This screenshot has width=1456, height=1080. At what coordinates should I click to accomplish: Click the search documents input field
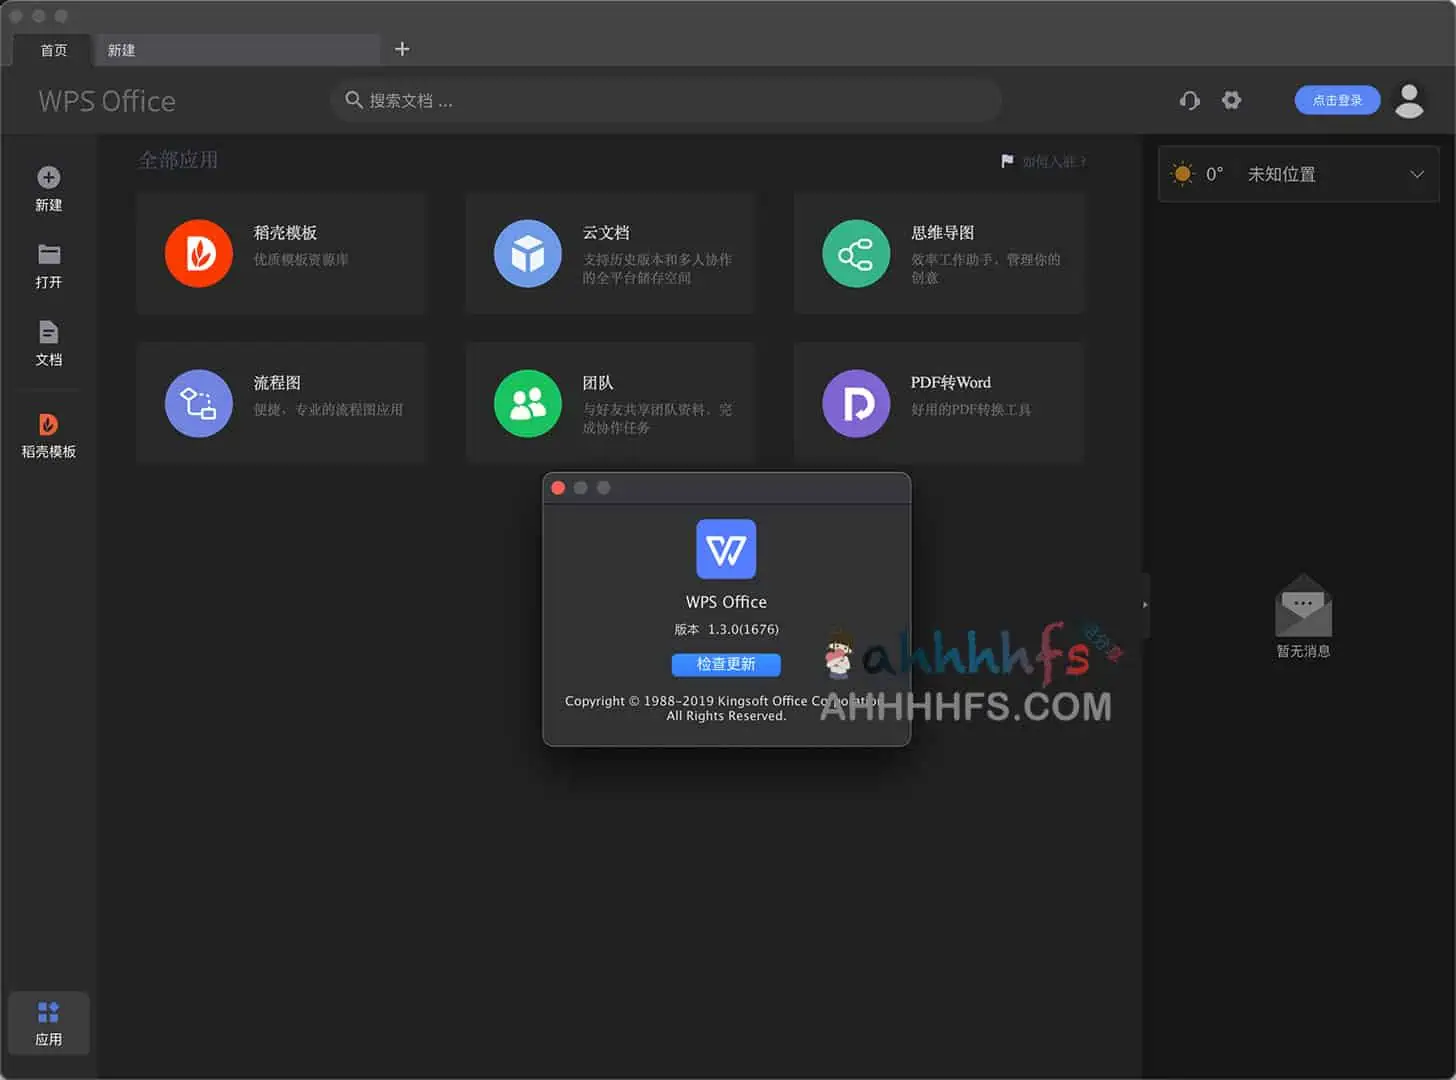[666, 100]
